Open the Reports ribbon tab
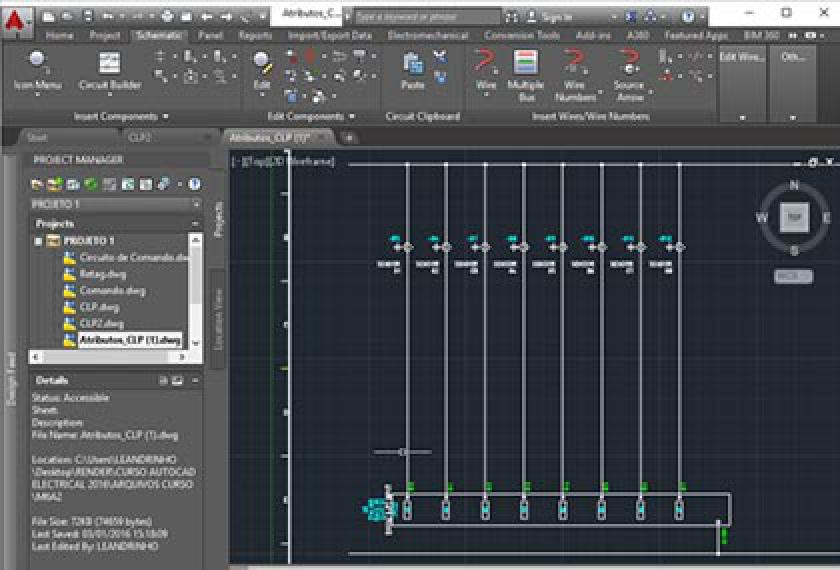This screenshot has height=570, width=840. point(255,35)
